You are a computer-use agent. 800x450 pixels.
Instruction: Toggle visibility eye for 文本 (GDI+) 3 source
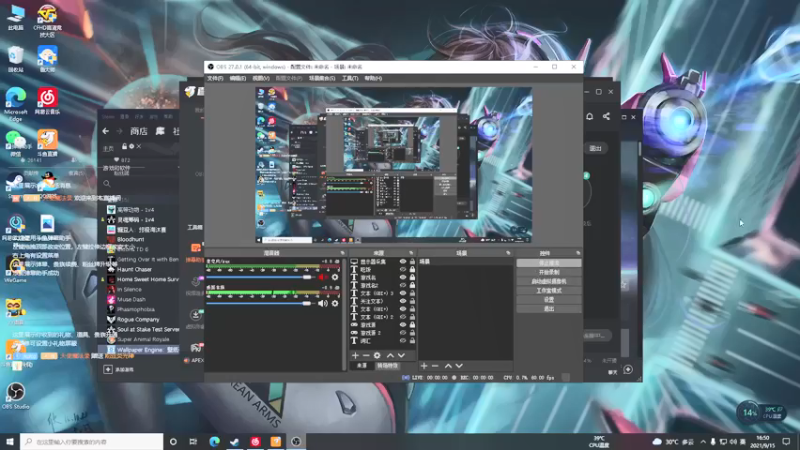403,293
